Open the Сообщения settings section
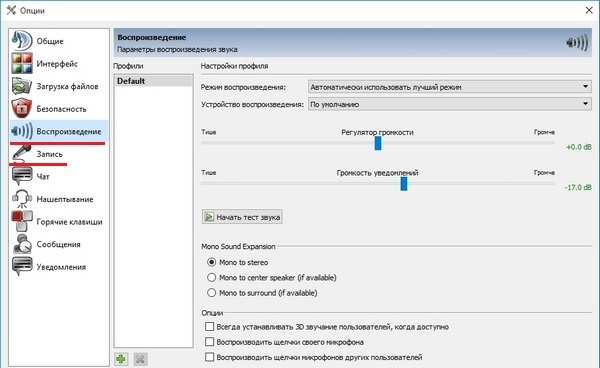 point(58,244)
